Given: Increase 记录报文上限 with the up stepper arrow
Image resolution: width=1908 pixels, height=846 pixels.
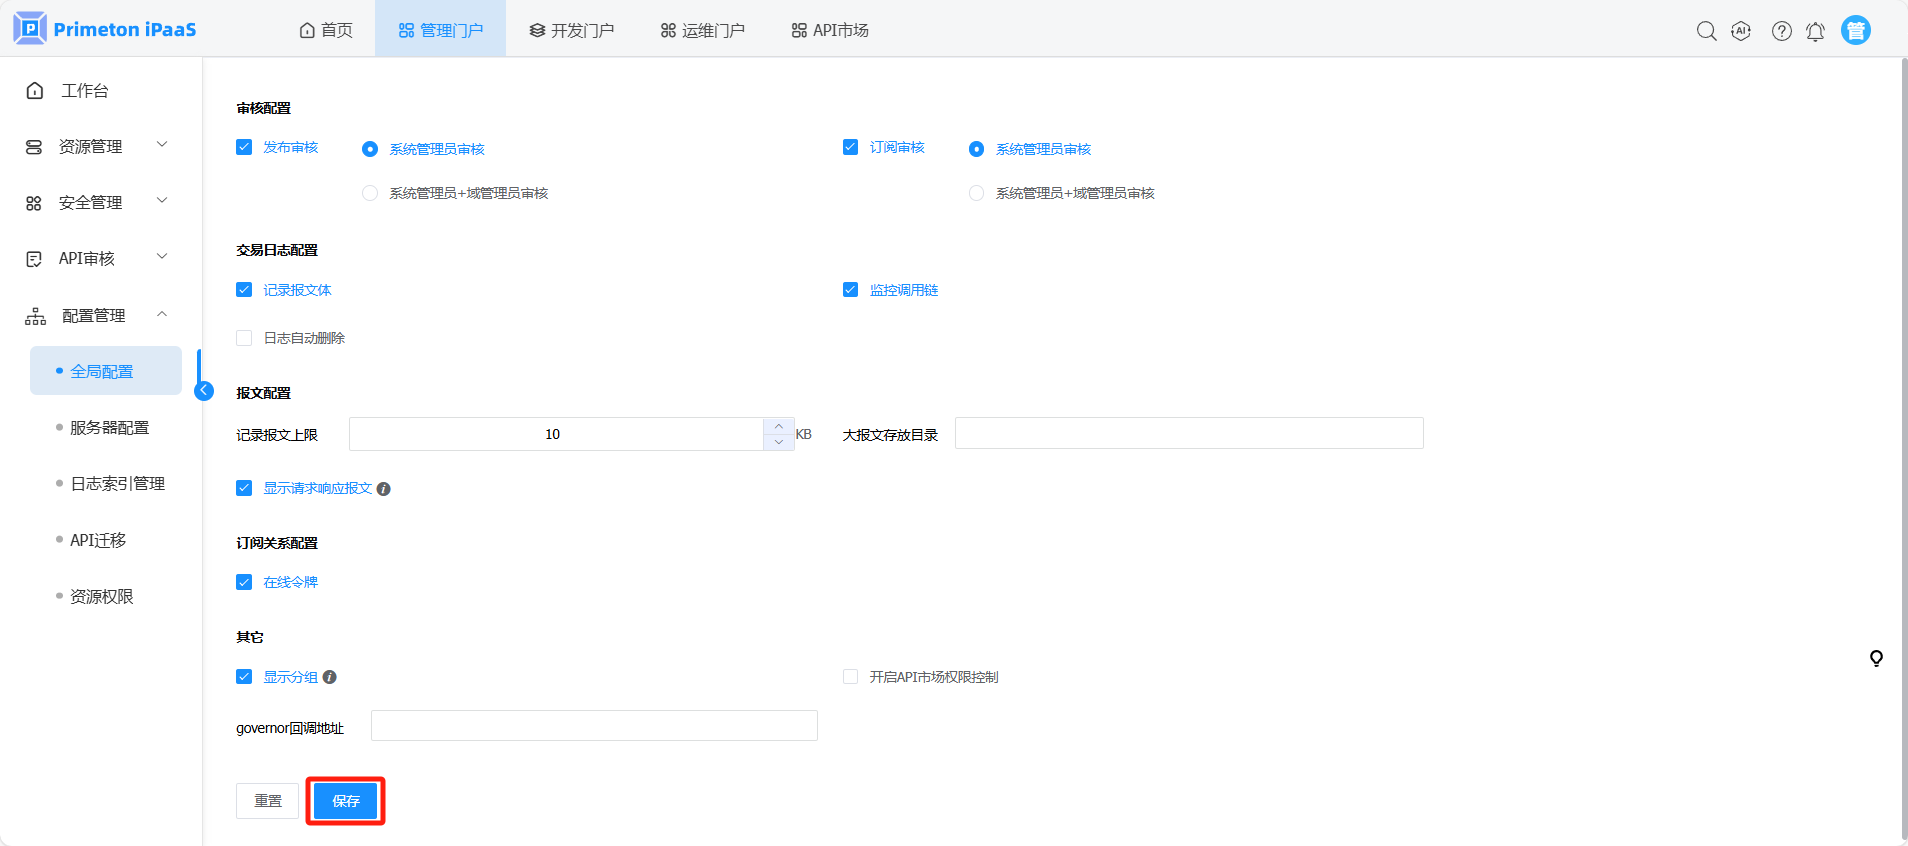Looking at the screenshot, I should point(779,426).
